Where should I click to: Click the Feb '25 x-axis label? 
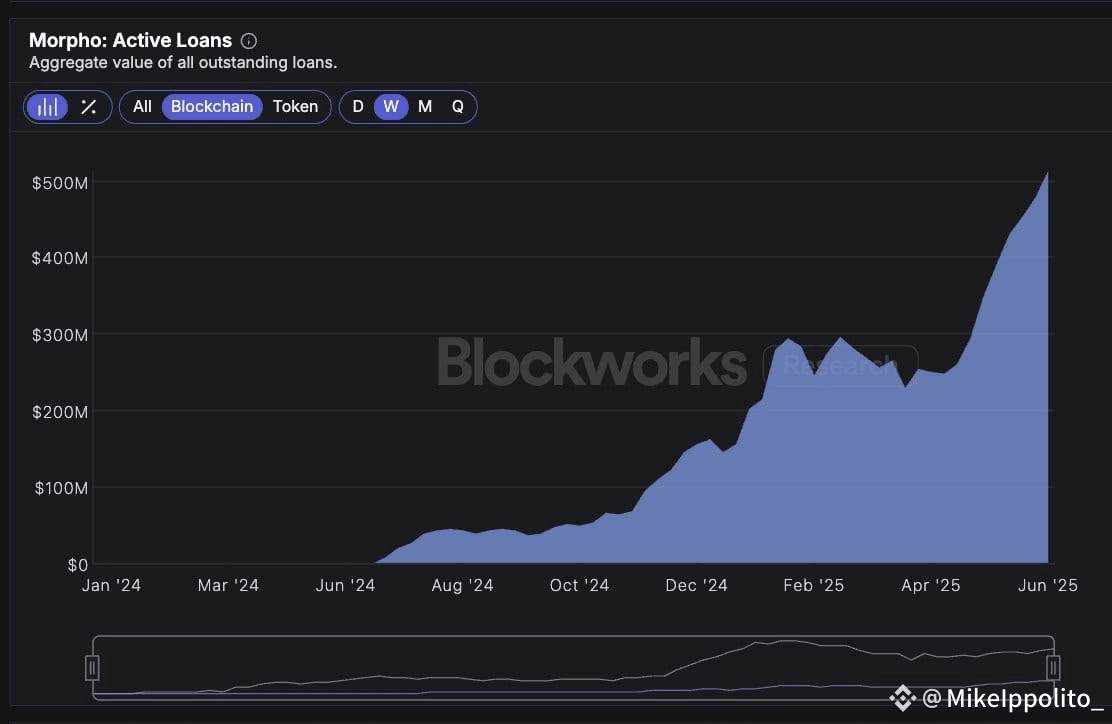[x=813, y=586]
